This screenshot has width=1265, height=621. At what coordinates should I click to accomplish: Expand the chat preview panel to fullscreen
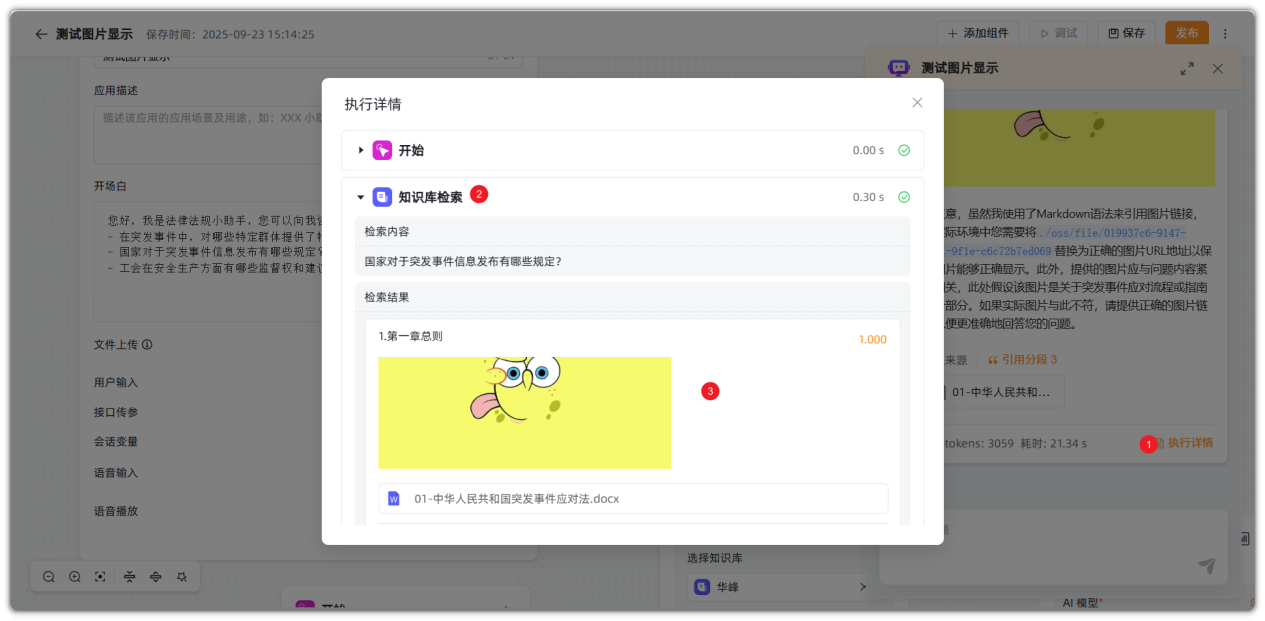coord(1187,69)
